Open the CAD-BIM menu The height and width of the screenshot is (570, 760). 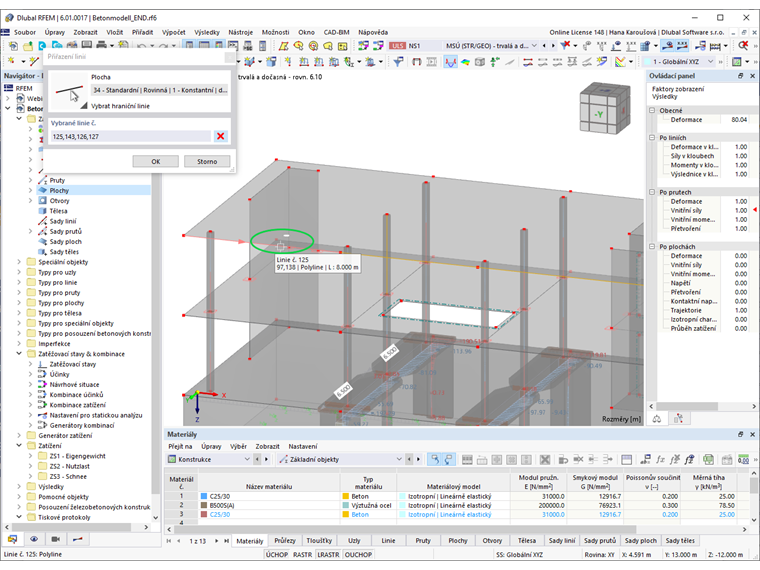pyautogui.click(x=336, y=32)
